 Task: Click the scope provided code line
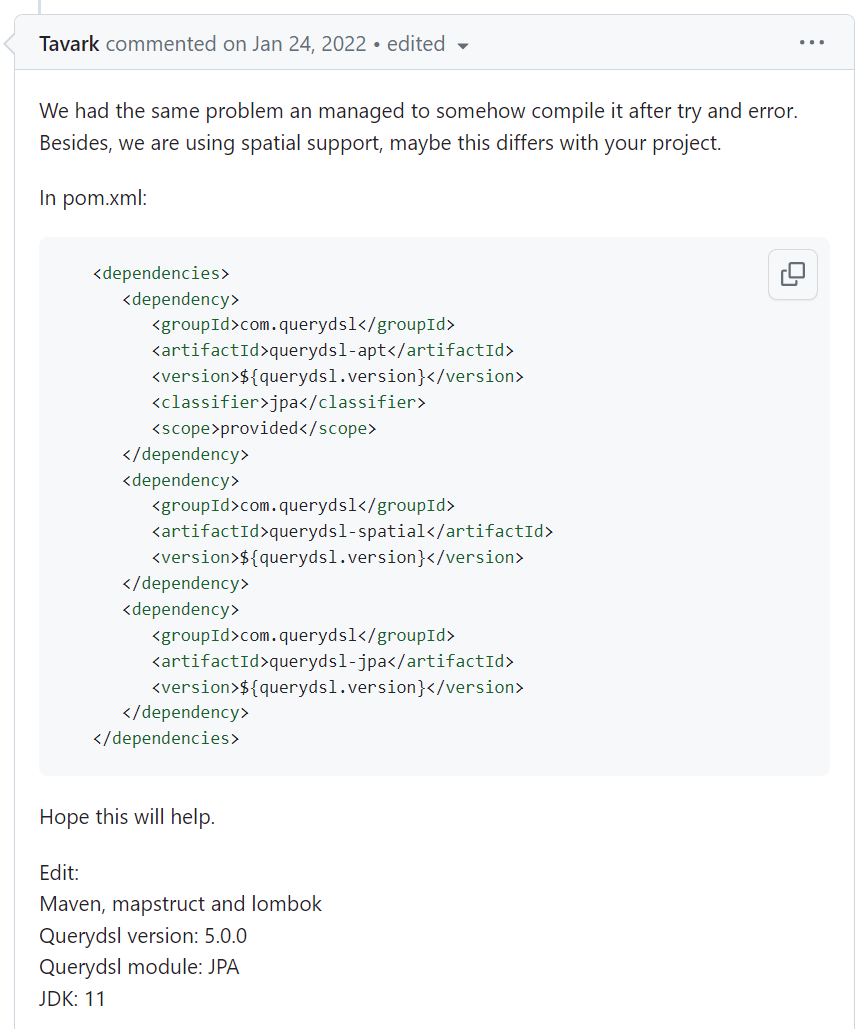[x=264, y=428]
